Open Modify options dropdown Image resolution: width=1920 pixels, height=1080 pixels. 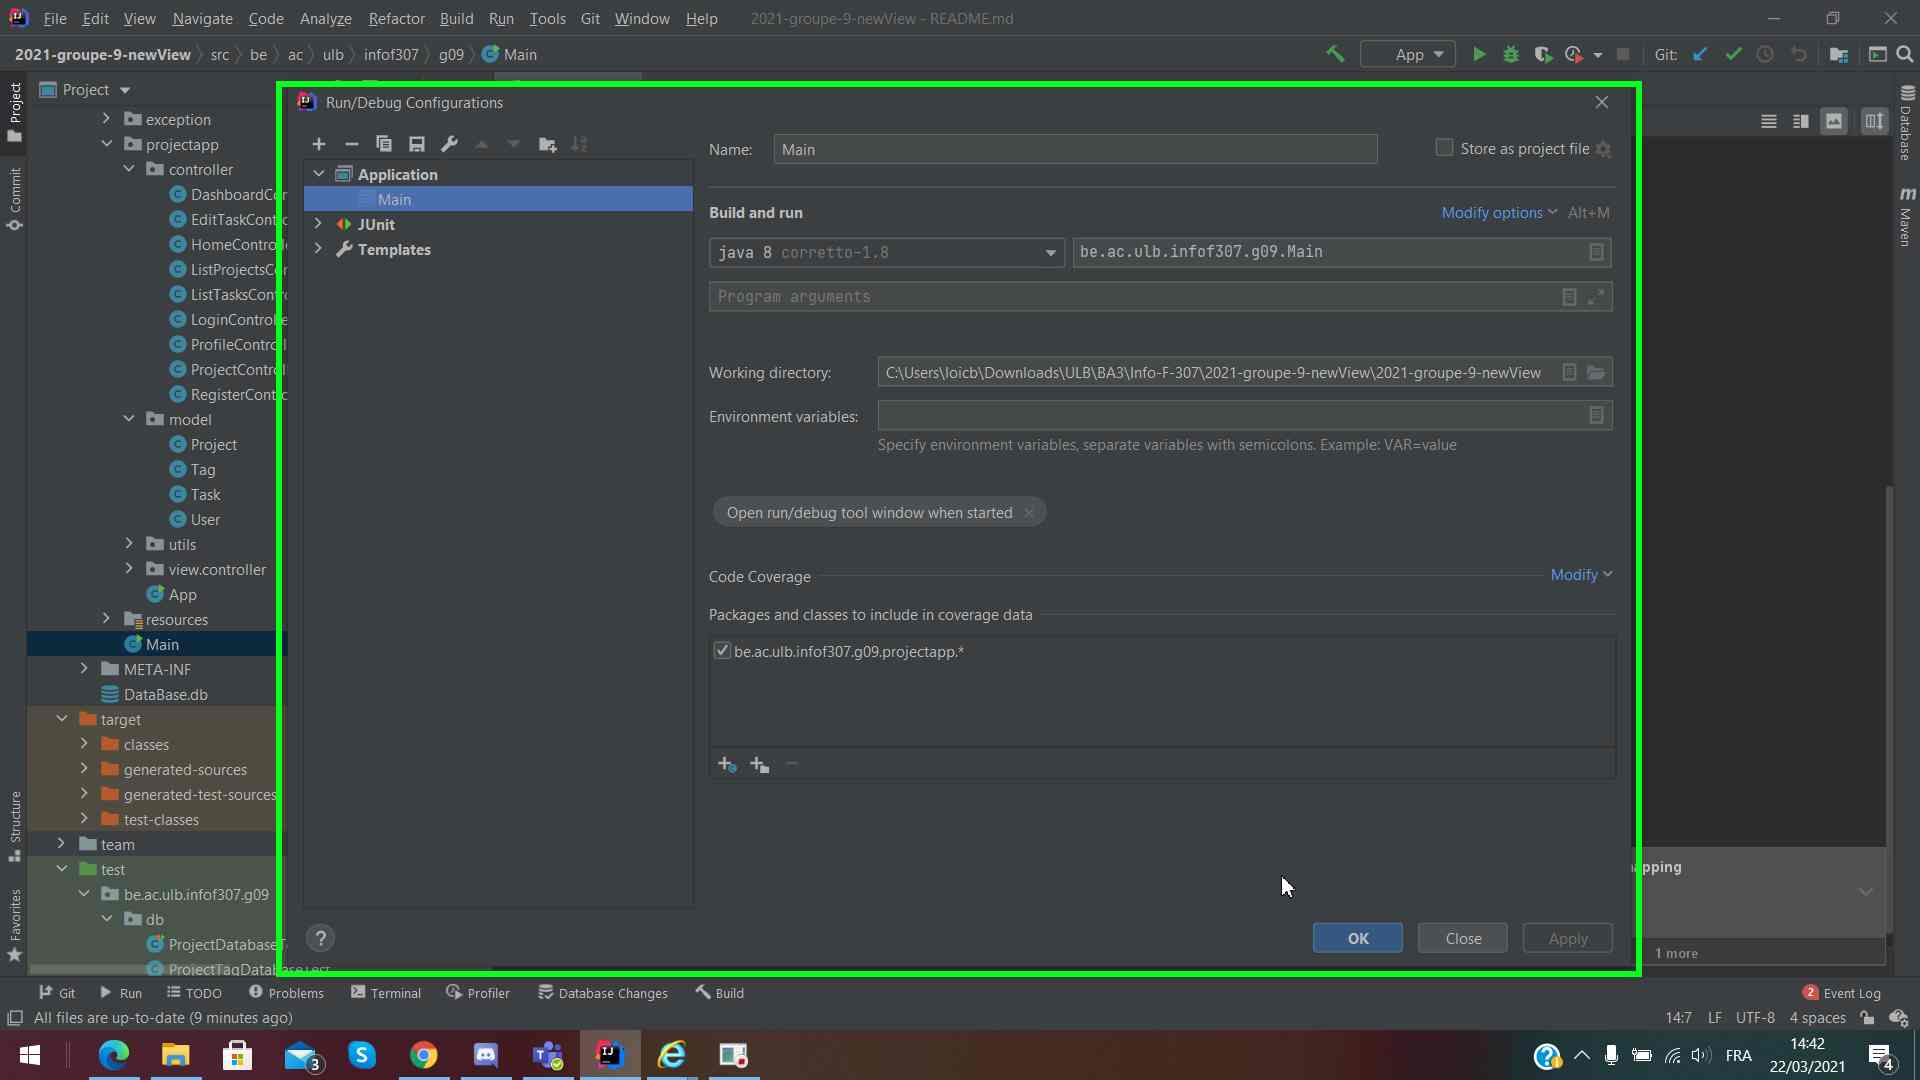(x=1499, y=213)
